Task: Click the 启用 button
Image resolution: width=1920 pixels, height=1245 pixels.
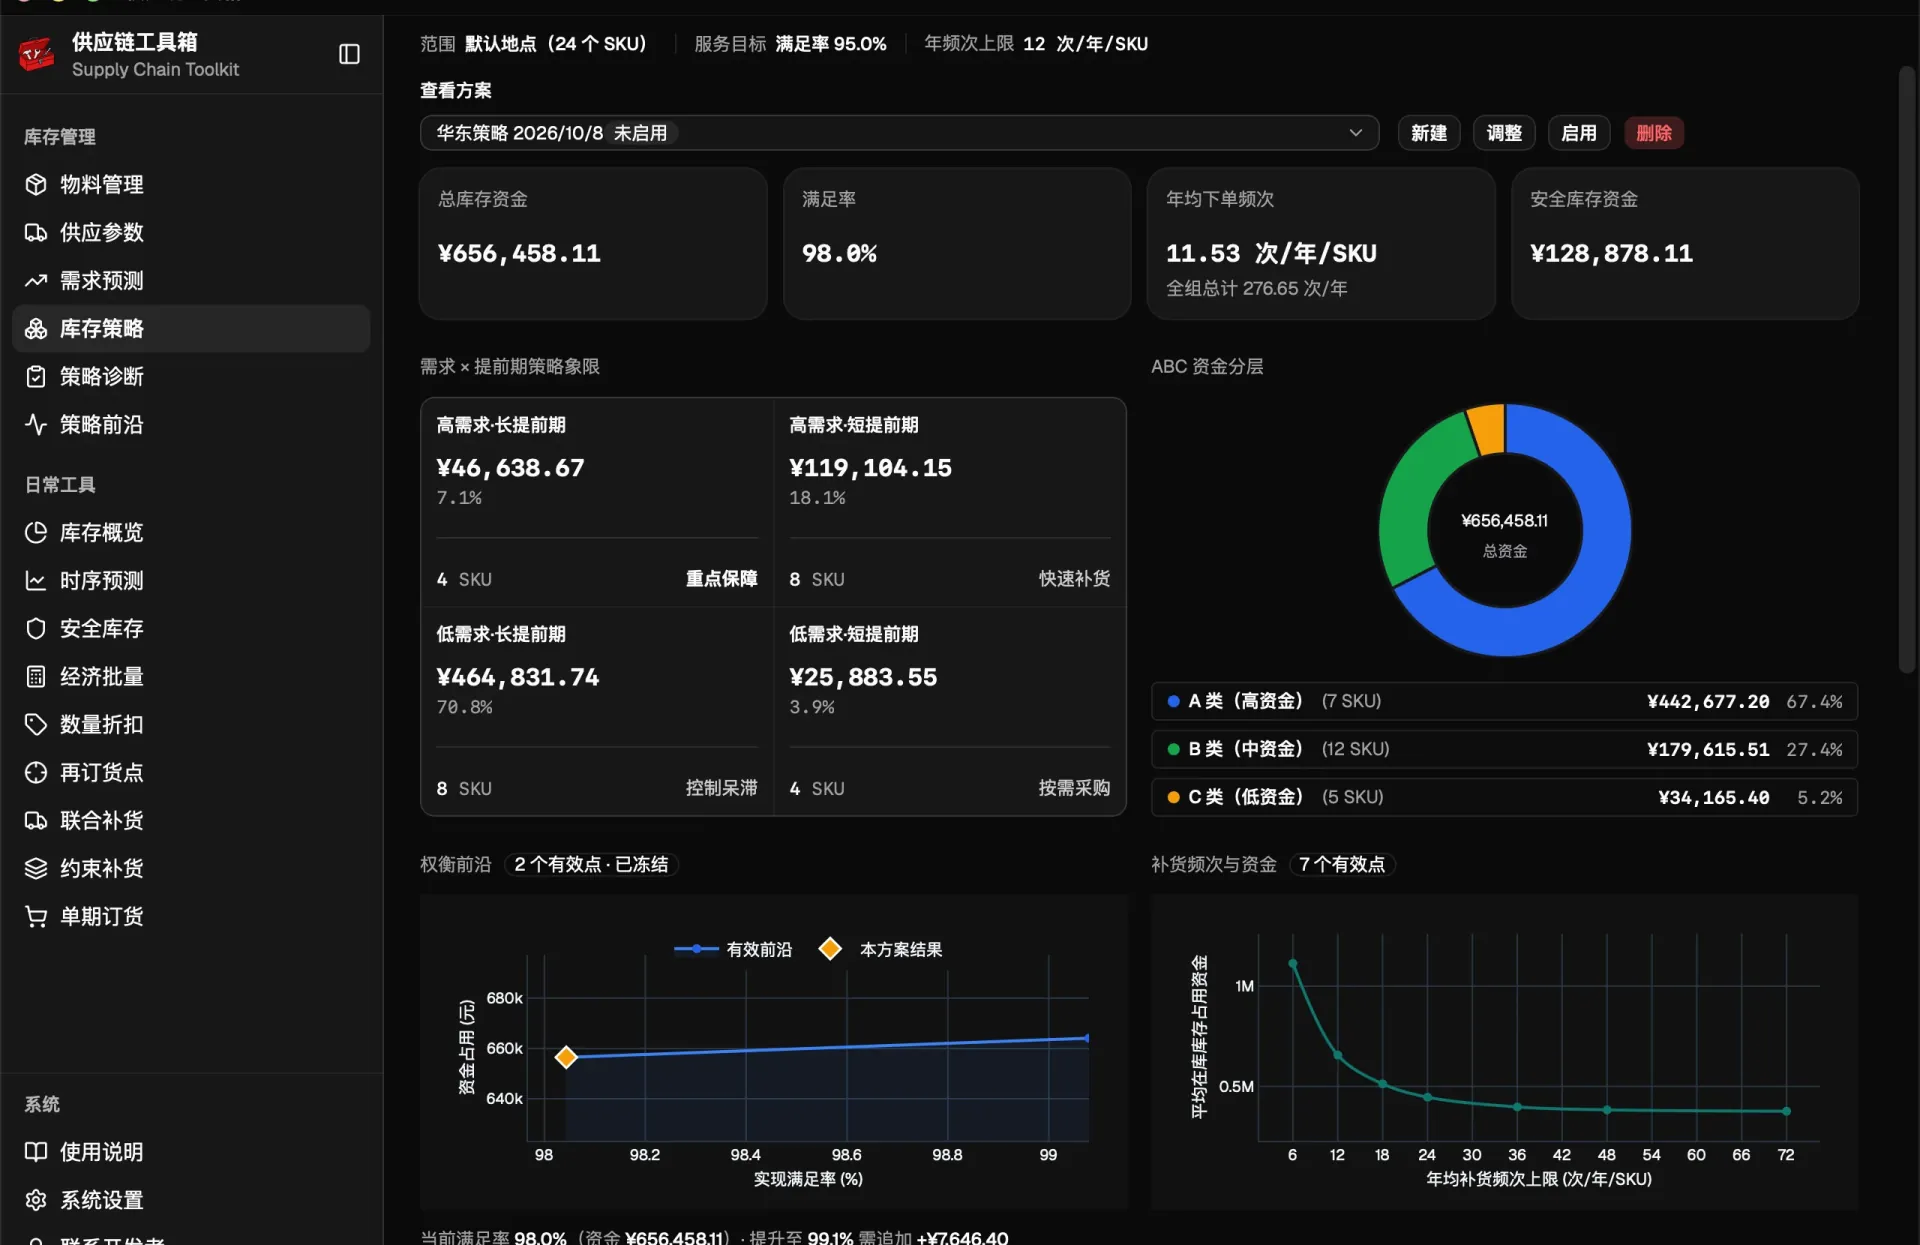Action: point(1578,133)
